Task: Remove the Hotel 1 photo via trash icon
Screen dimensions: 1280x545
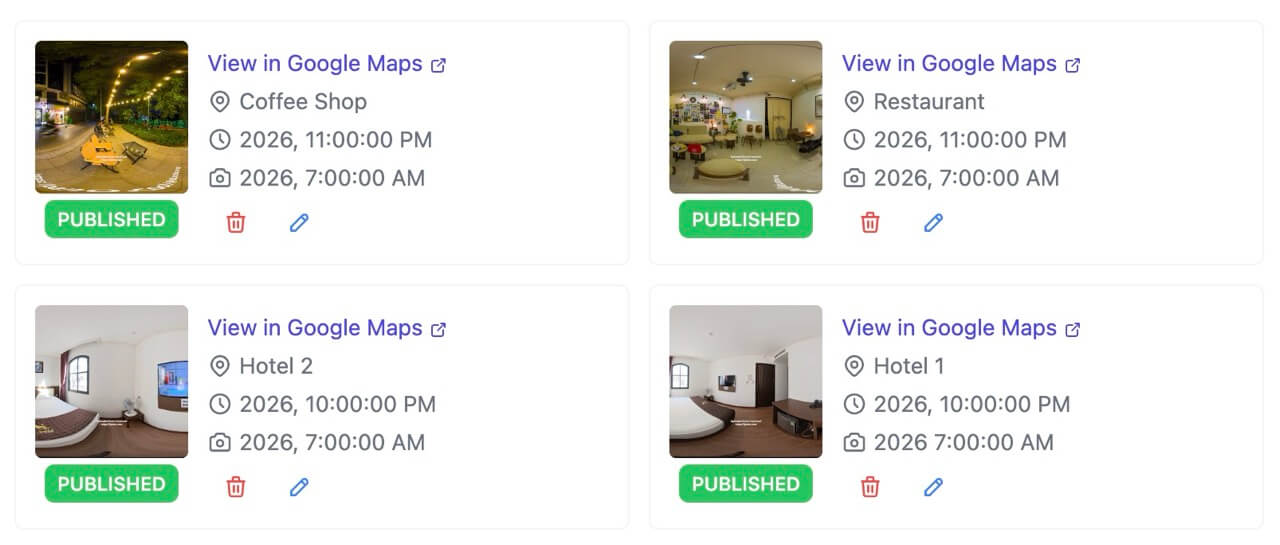Action: [870, 487]
